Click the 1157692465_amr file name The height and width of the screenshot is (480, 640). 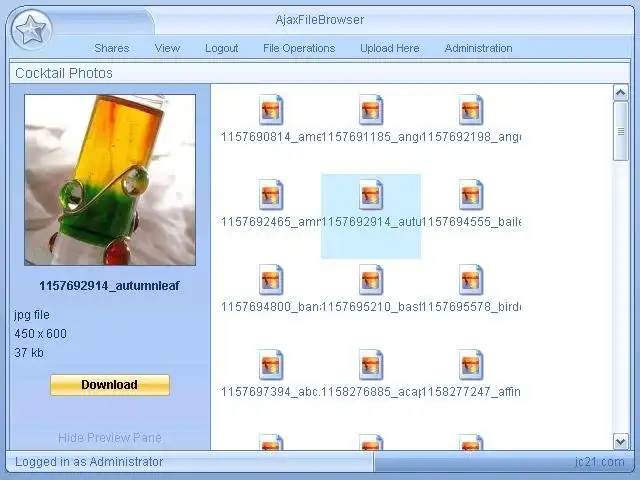[271, 222]
